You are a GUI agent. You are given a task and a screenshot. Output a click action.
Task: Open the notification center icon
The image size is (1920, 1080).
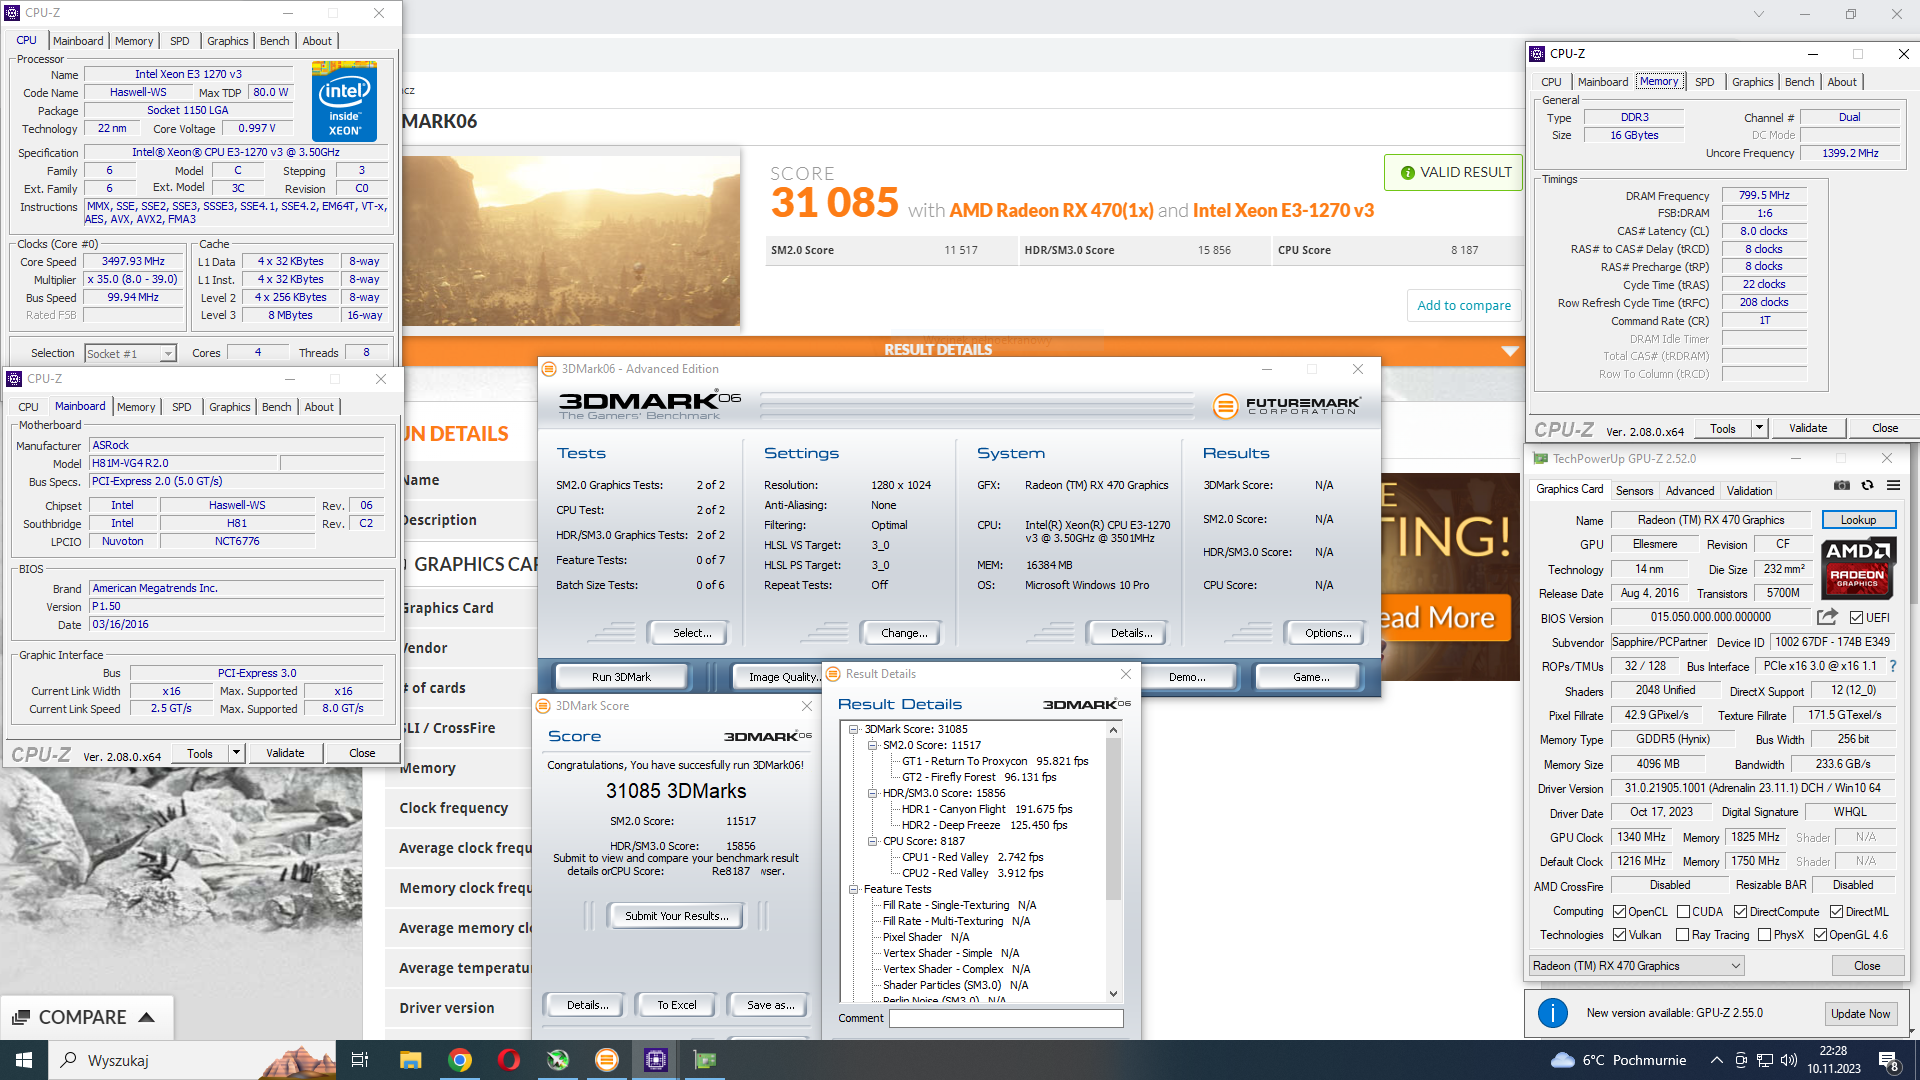(1889, 1061)
